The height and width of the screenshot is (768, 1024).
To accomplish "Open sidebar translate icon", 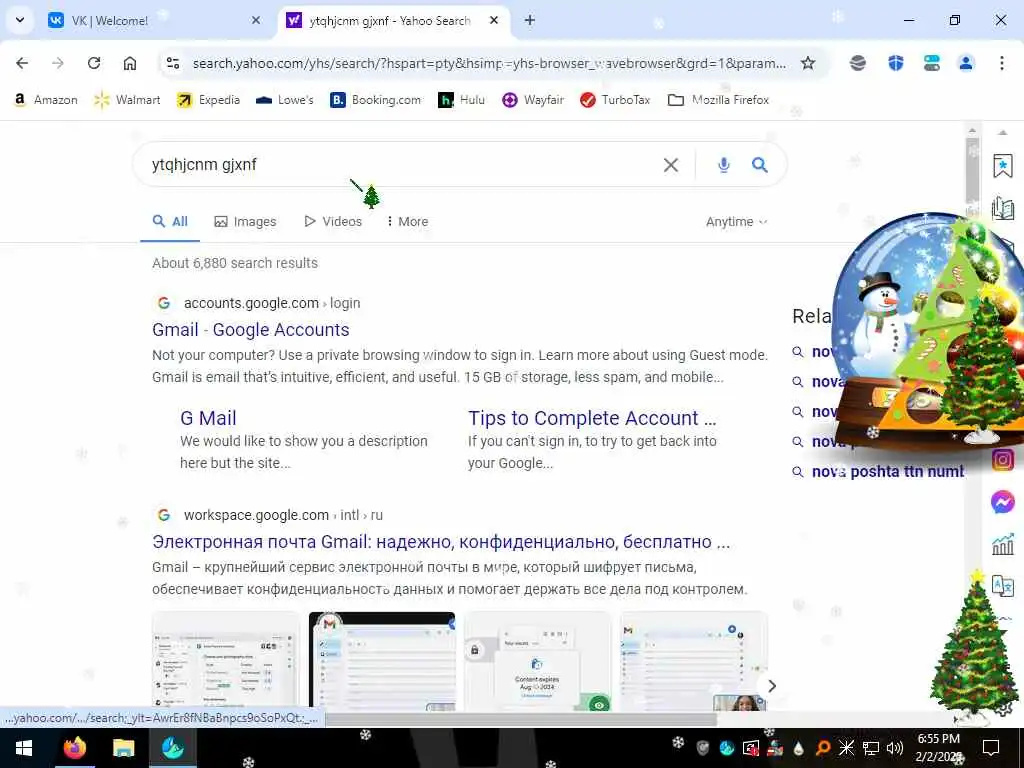I will [x=1002, y=585].
